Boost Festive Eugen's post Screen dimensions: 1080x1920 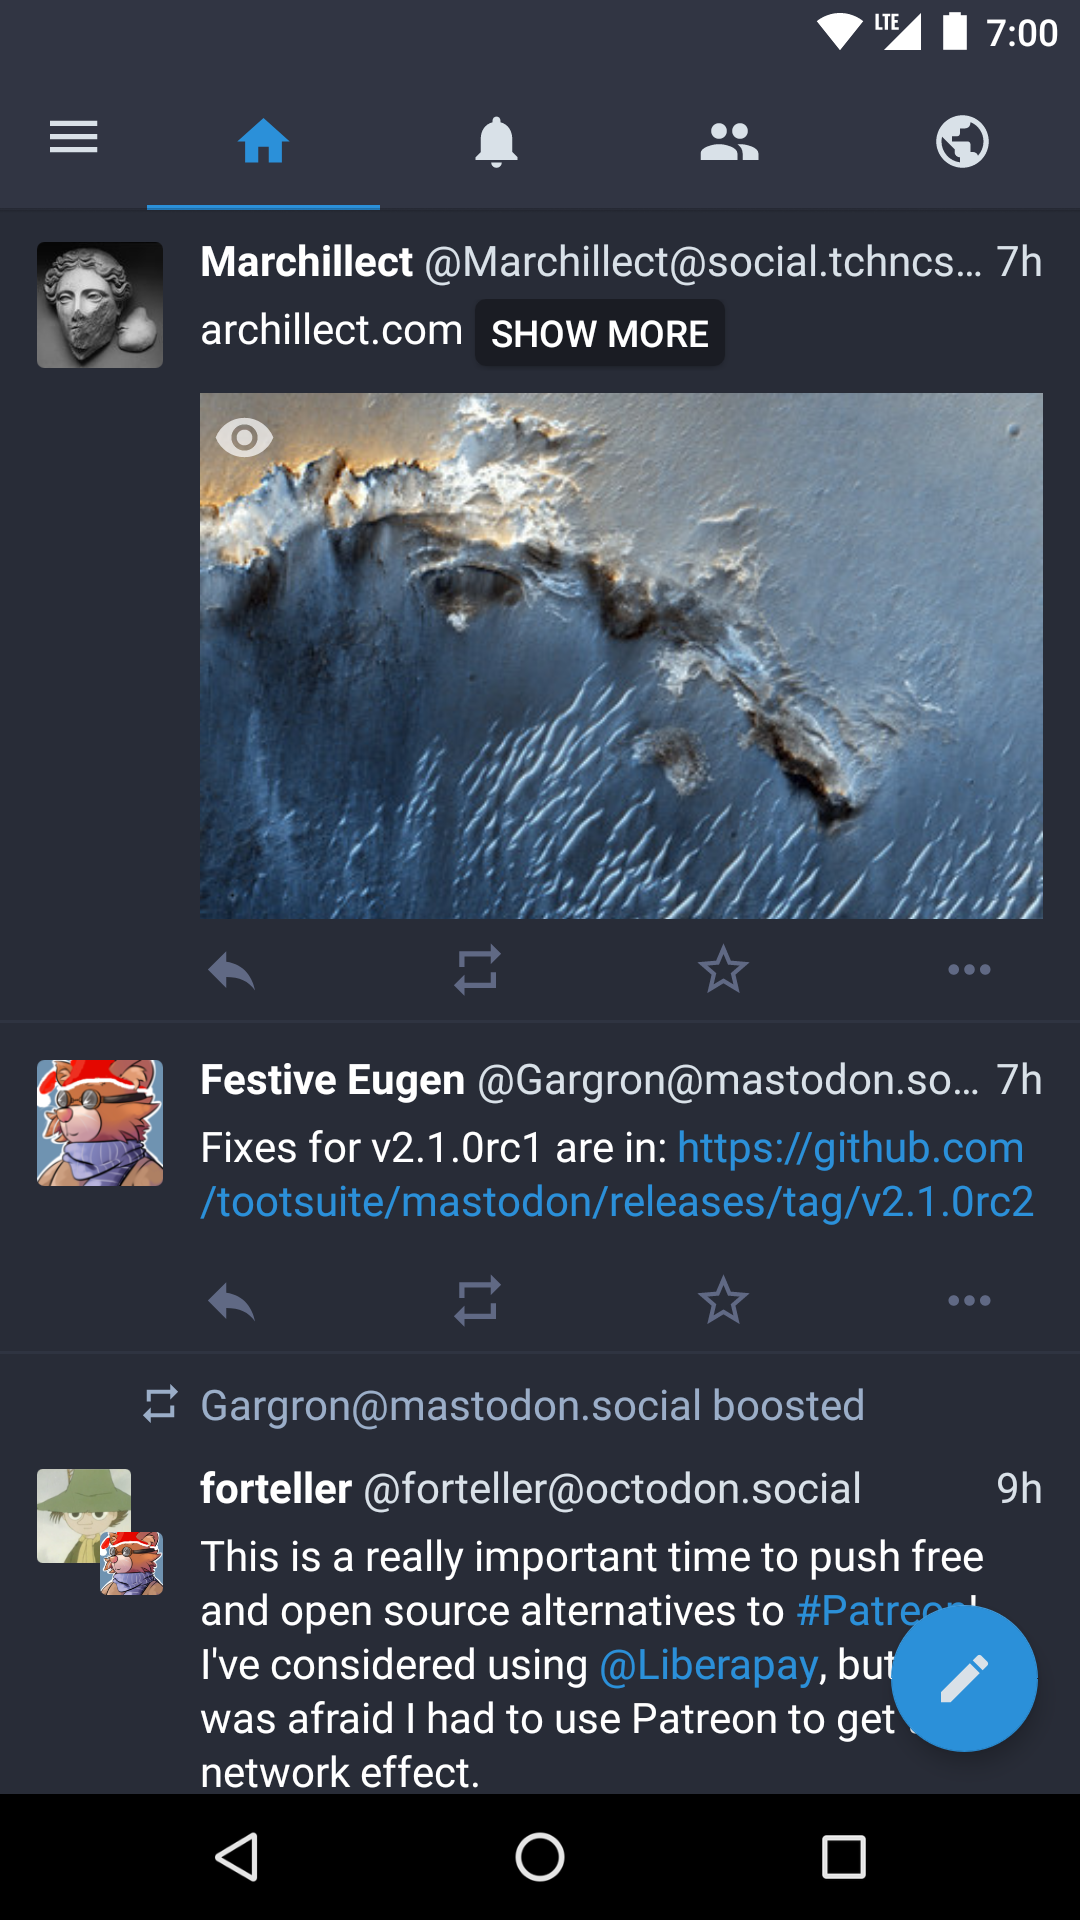pos(477,1301)
